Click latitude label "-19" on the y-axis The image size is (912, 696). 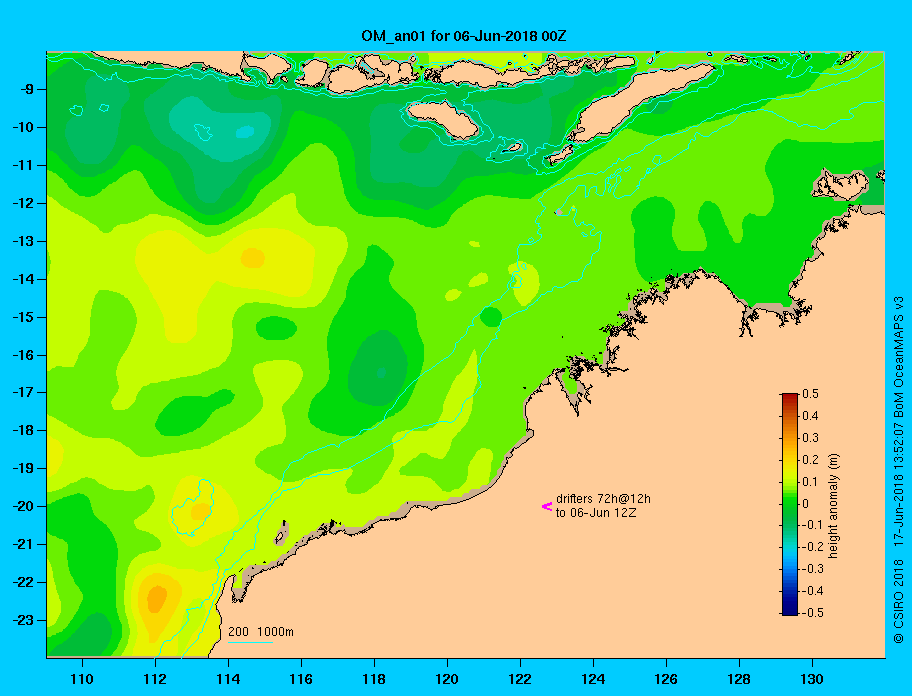pyautogui.click(x=24, y=468)
